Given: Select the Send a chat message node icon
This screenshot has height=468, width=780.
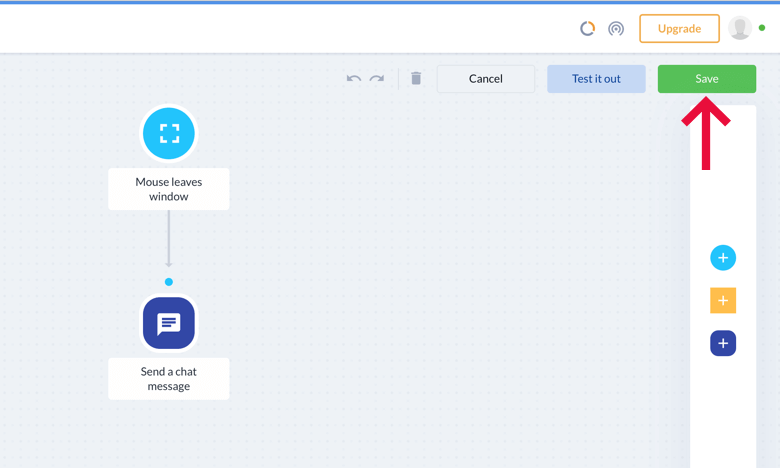Looking at the screenshot, I should click(x=169, y=323).
